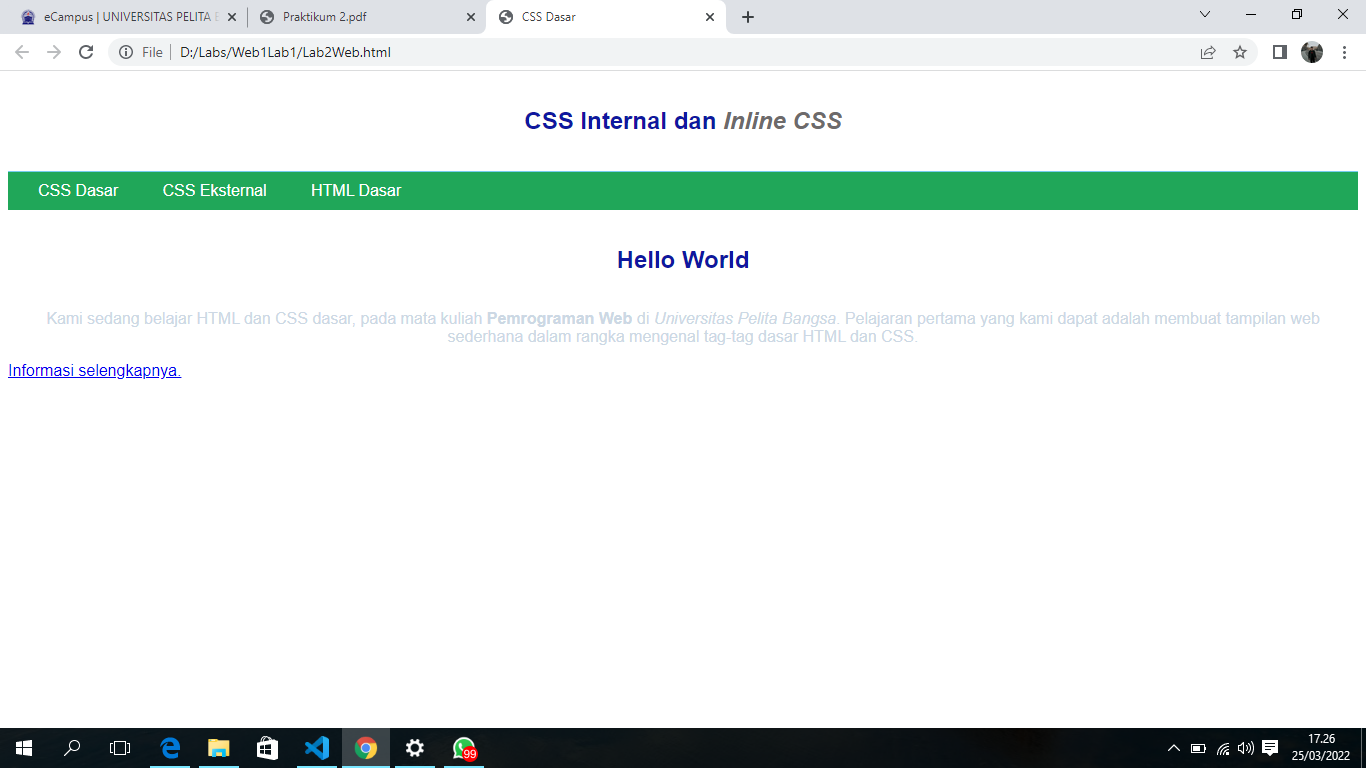
Task: Open Windows Settings from the taskbar
Action: click(x=415, y=747)
